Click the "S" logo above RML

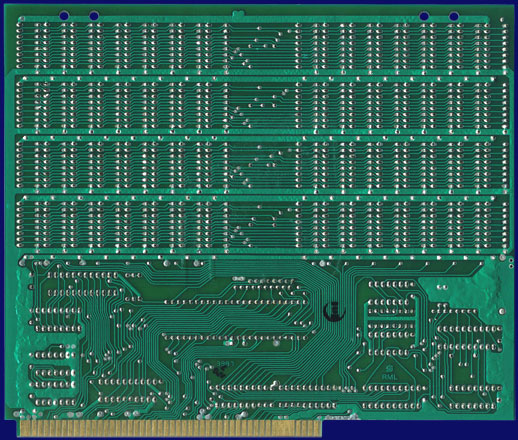(389, 368)
